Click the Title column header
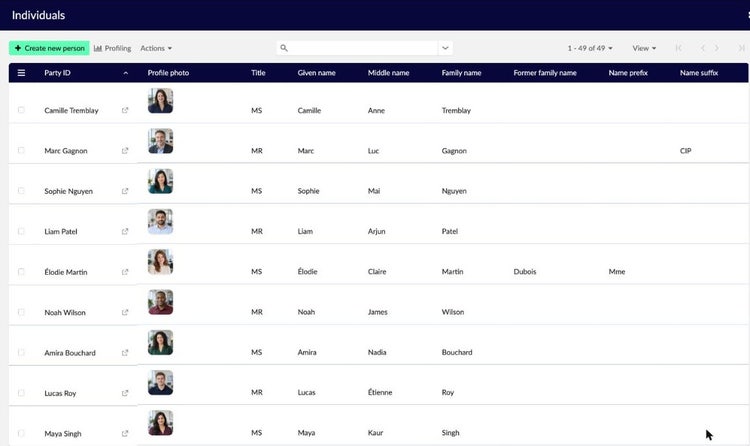 coord(258,73)
